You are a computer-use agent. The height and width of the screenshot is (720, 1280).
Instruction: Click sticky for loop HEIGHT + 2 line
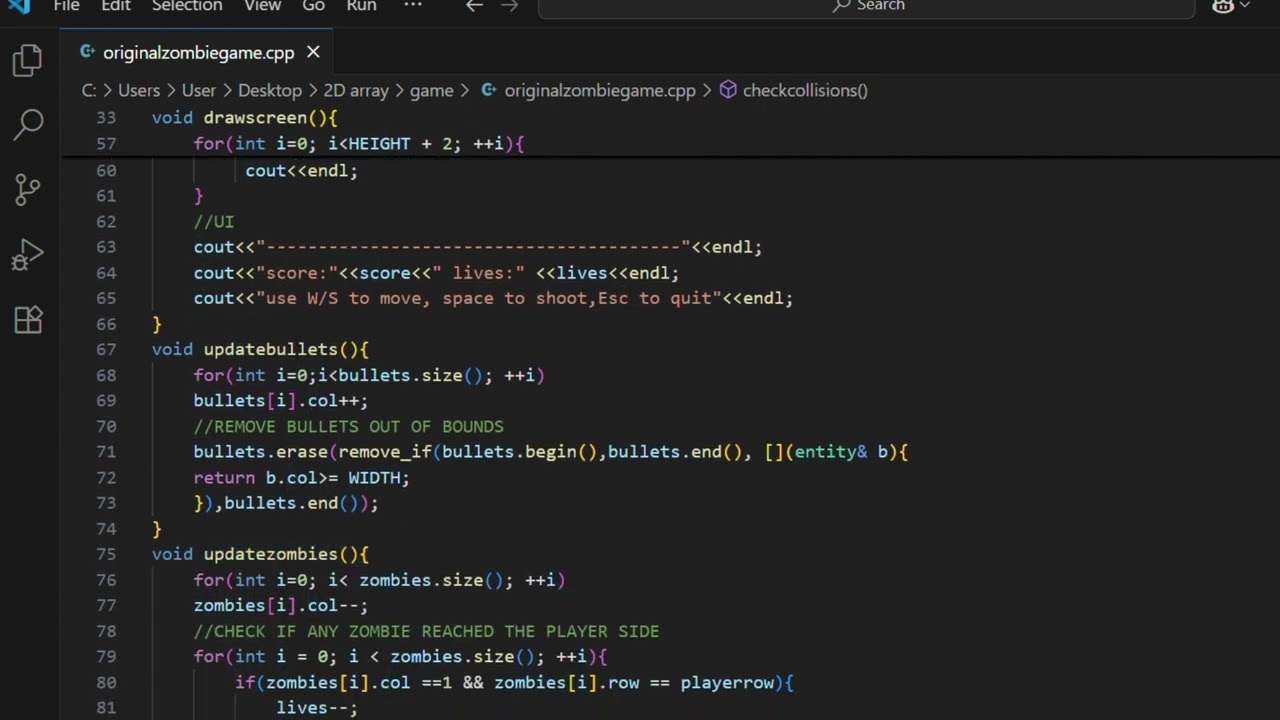(359, 144)
